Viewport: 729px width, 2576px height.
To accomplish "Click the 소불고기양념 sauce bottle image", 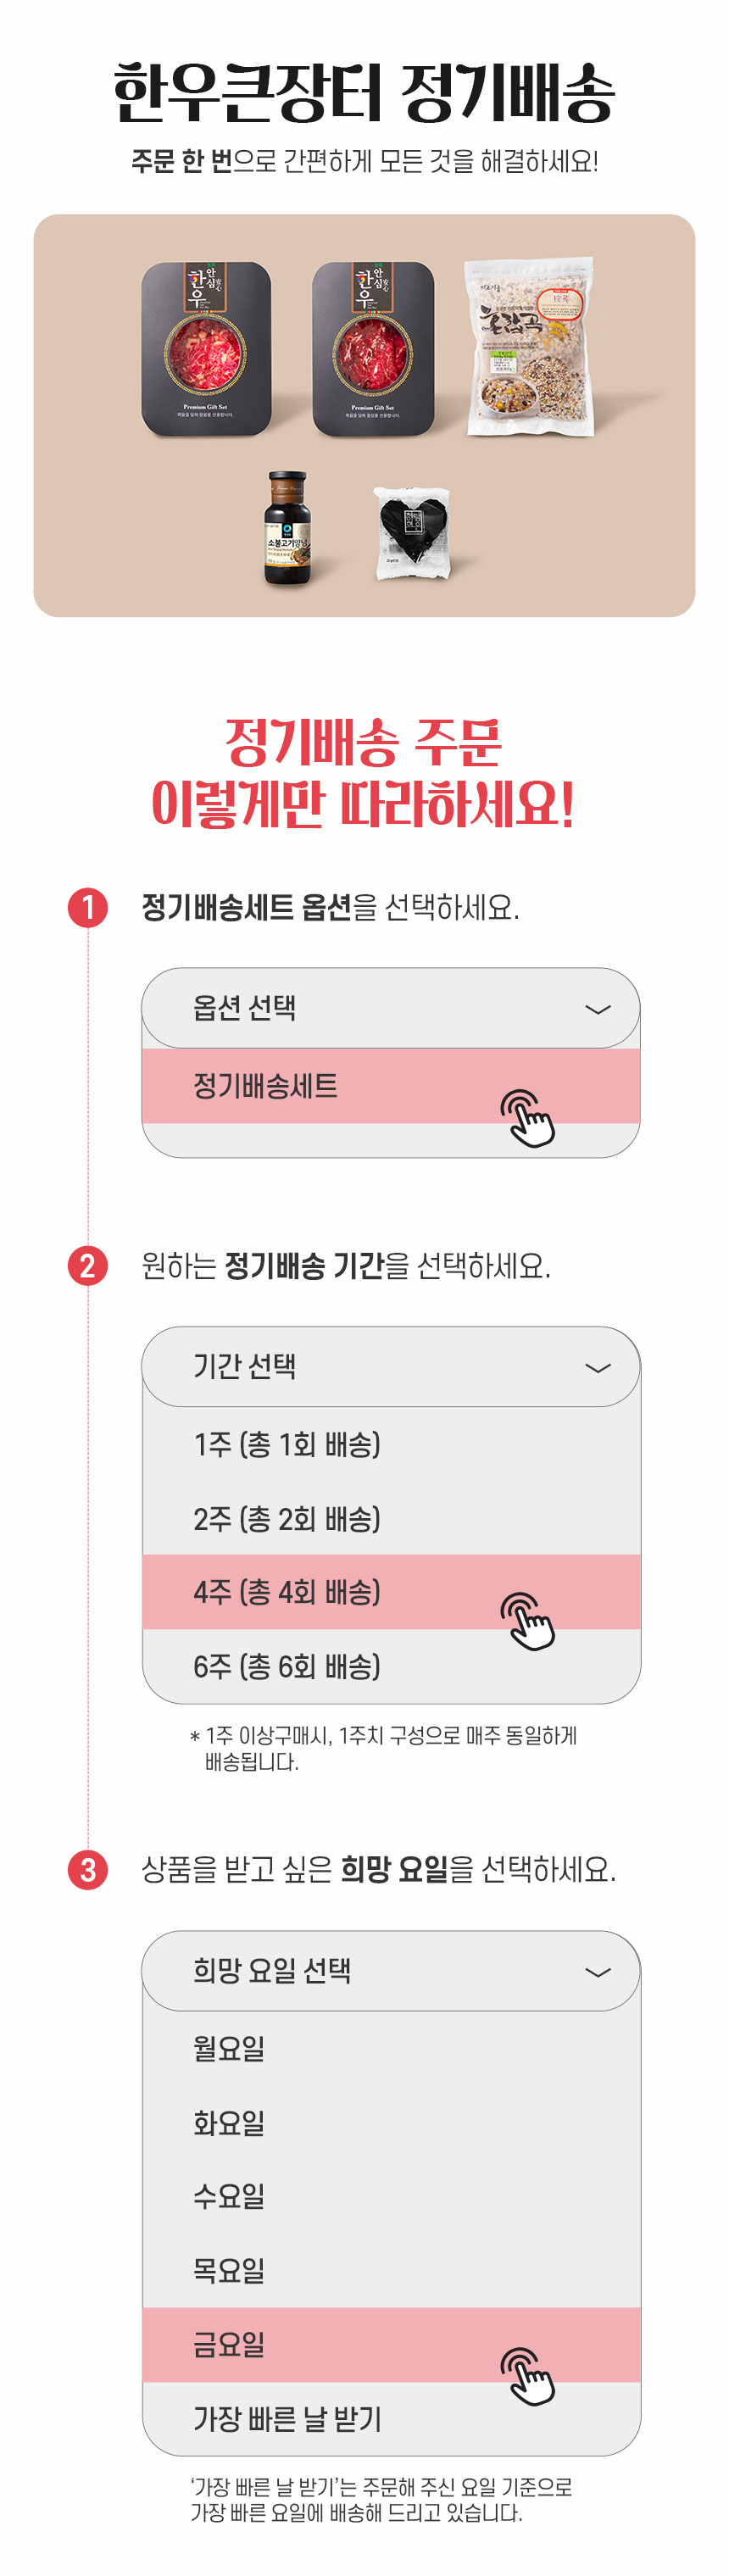I will (288, 528).
